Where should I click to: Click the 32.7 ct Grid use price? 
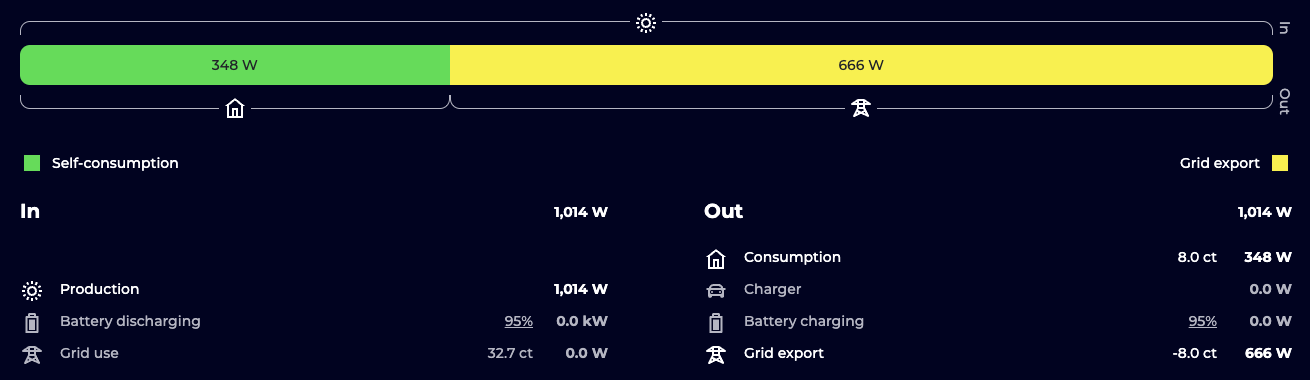pyautogui.click(x=510, y=353)
